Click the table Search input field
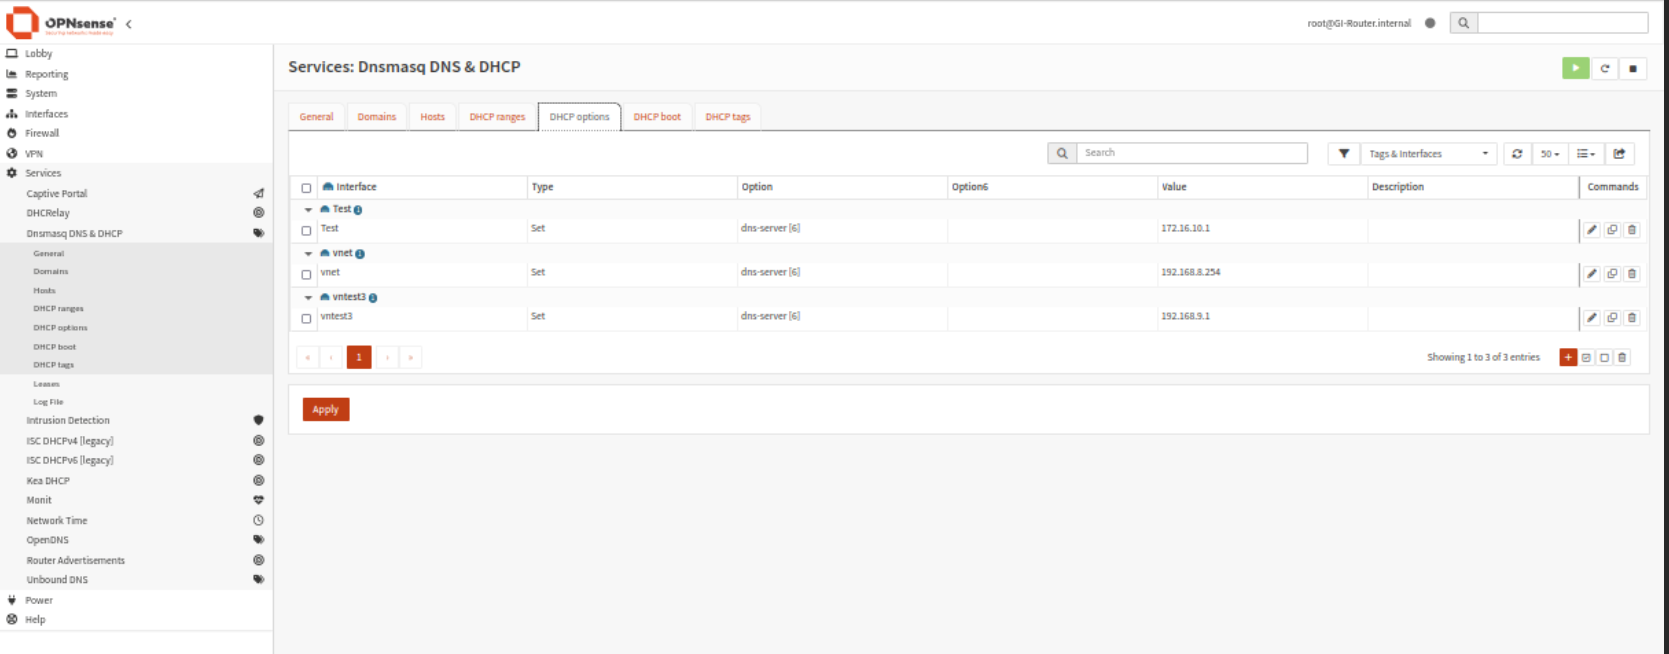The height and width of the screenshot is (654, 1669). [x=1191, y=153]
